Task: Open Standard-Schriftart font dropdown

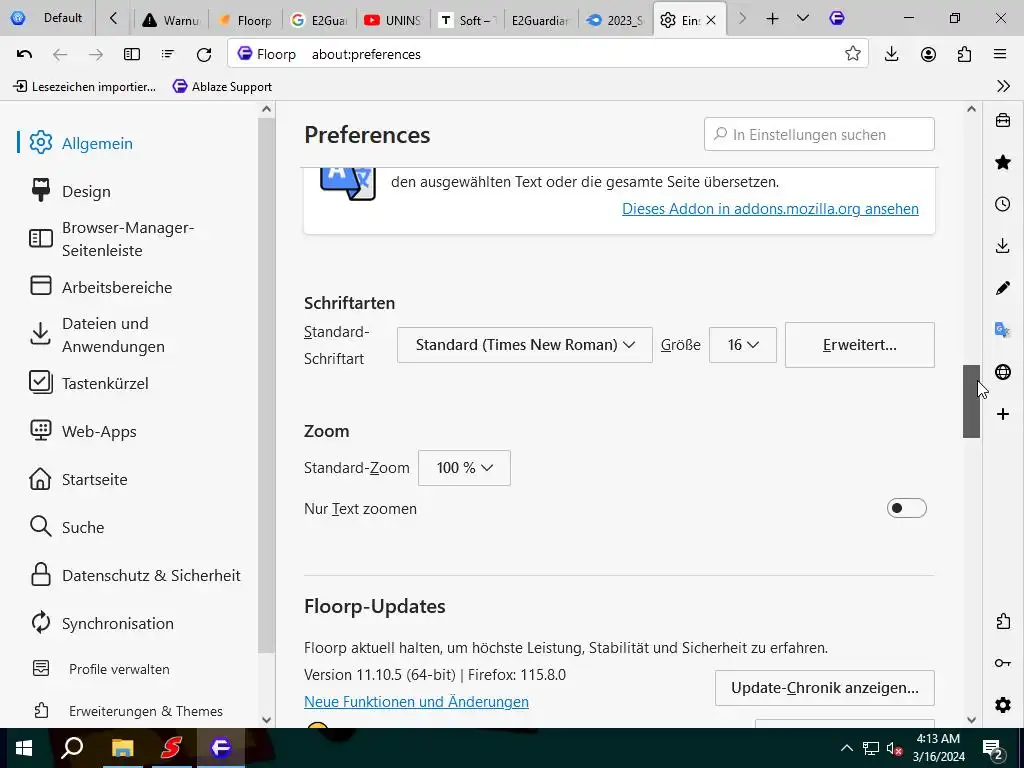Action: [x=524, y=345]
